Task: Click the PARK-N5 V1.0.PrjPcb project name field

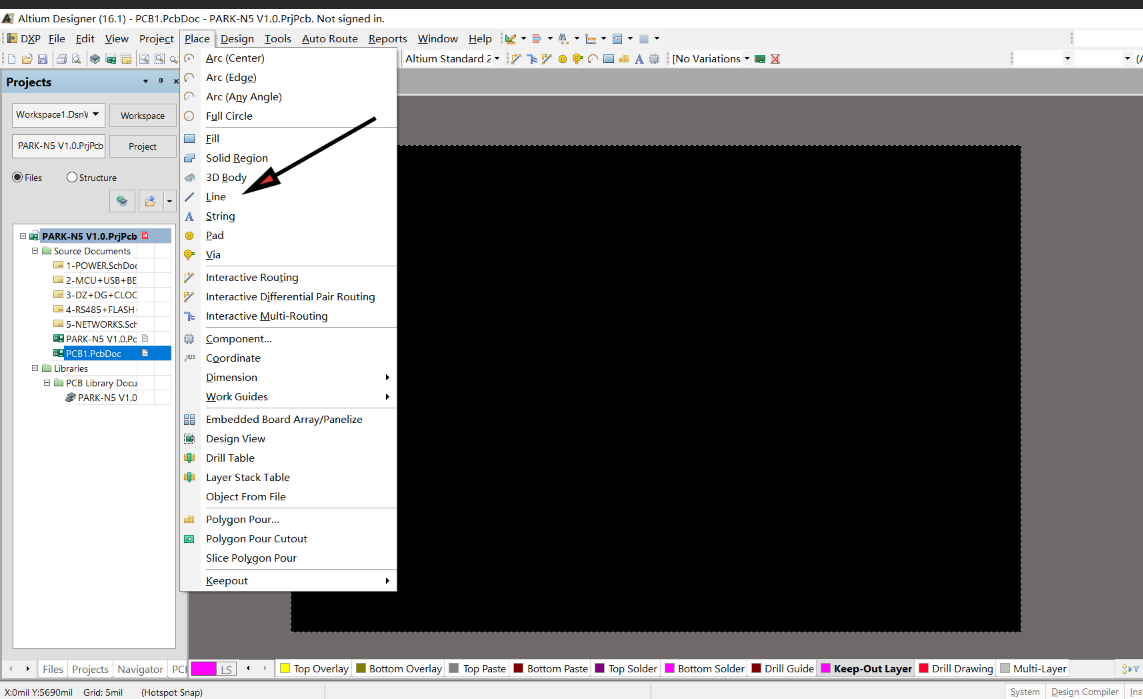Action: click(58, 146)
